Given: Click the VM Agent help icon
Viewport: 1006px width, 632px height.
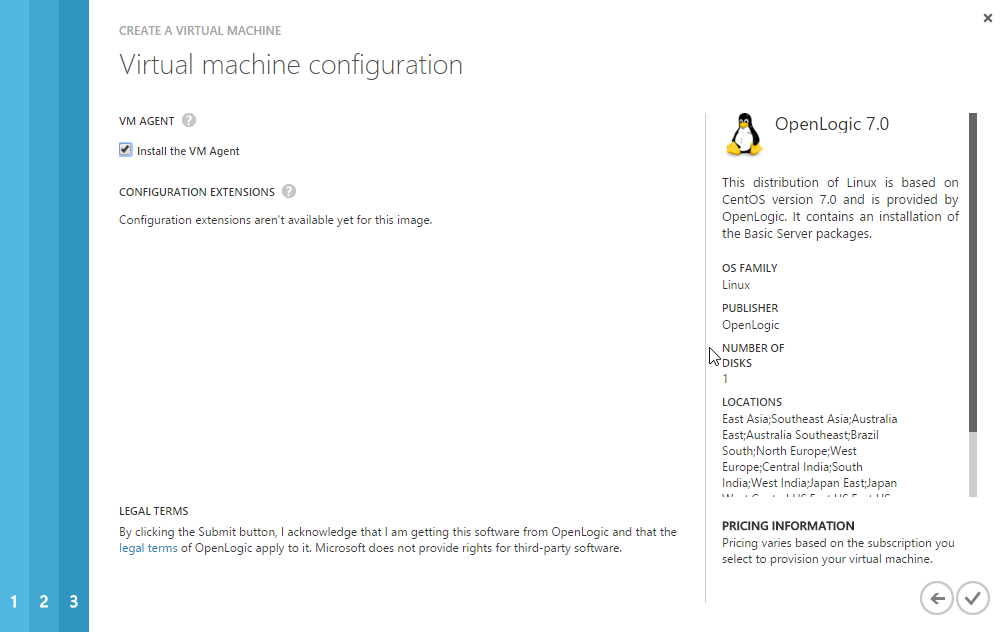Looking at the screenshot, I should point(189,121).
